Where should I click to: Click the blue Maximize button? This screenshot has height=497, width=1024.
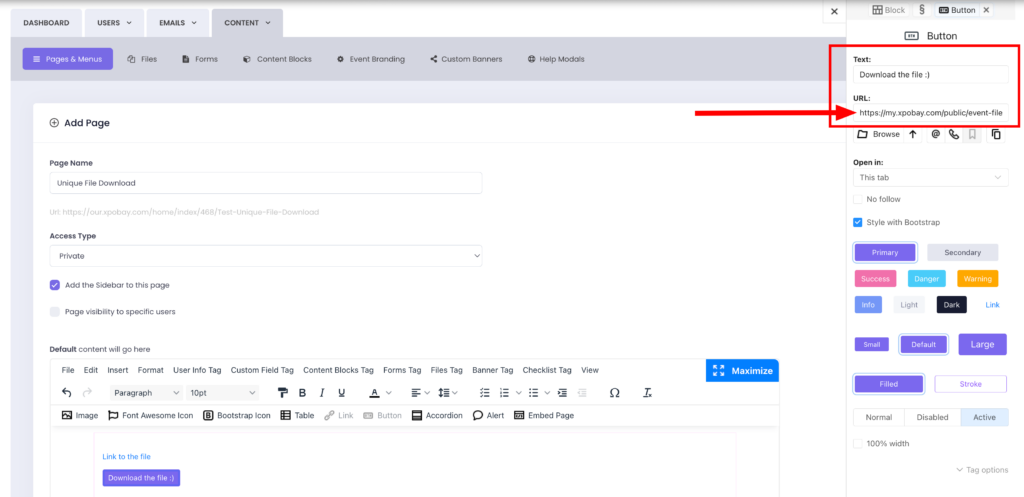pyautogui.click(x=742, y=371)
